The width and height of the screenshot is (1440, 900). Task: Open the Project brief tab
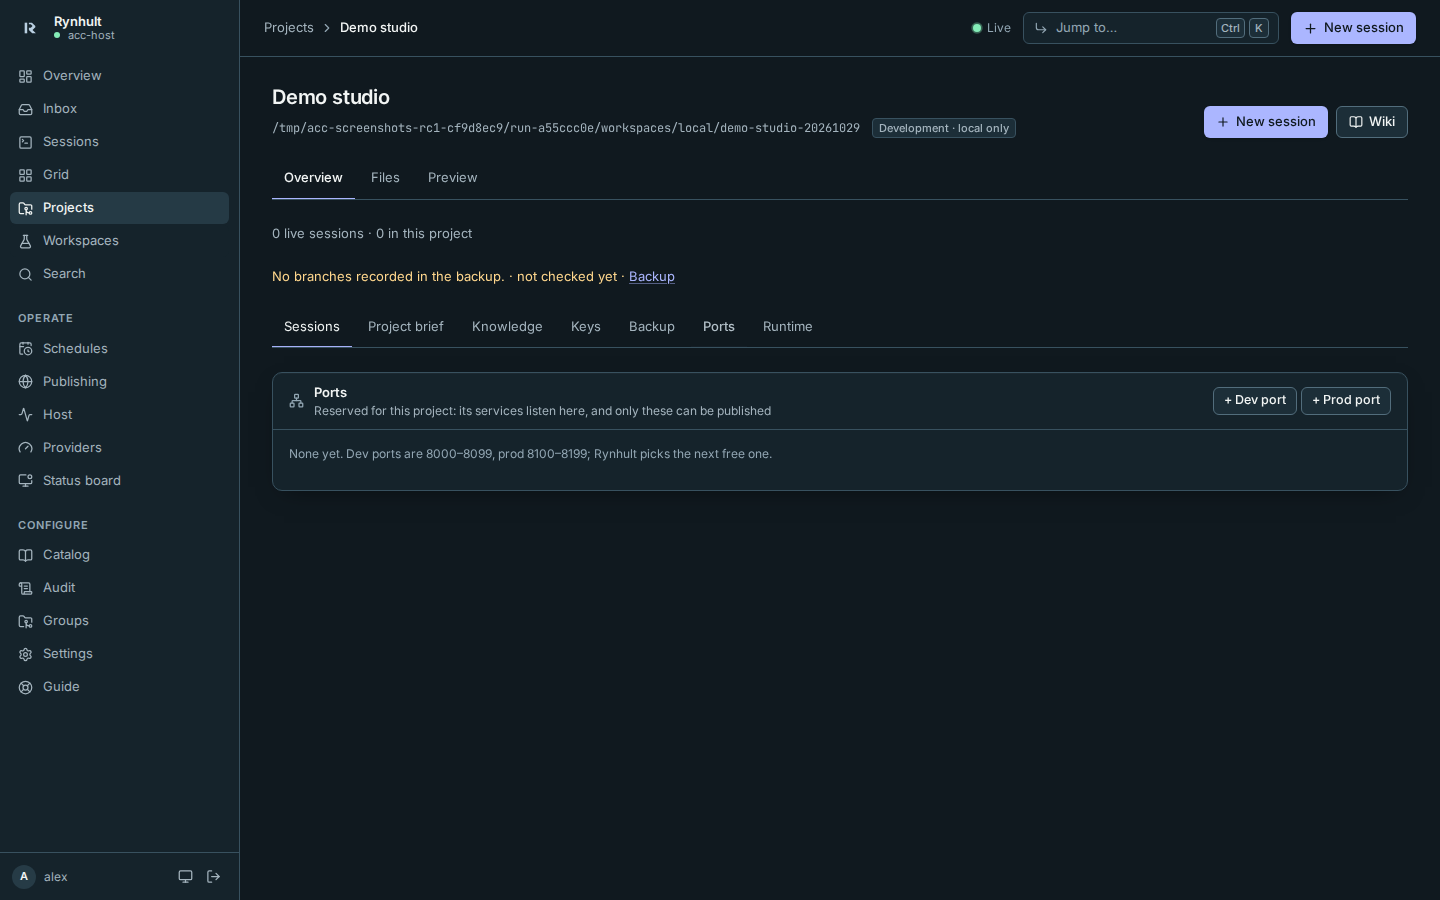point(406,327)
